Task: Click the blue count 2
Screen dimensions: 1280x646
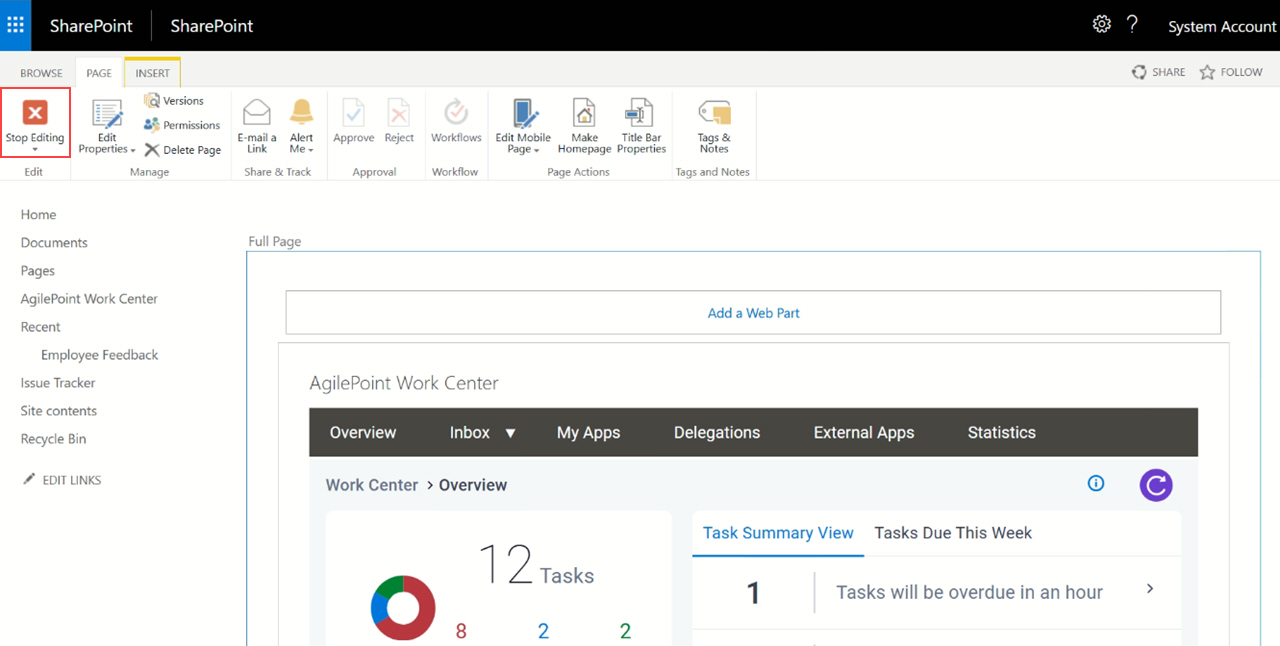Action: pyautogui.click(x=543, y=631)
